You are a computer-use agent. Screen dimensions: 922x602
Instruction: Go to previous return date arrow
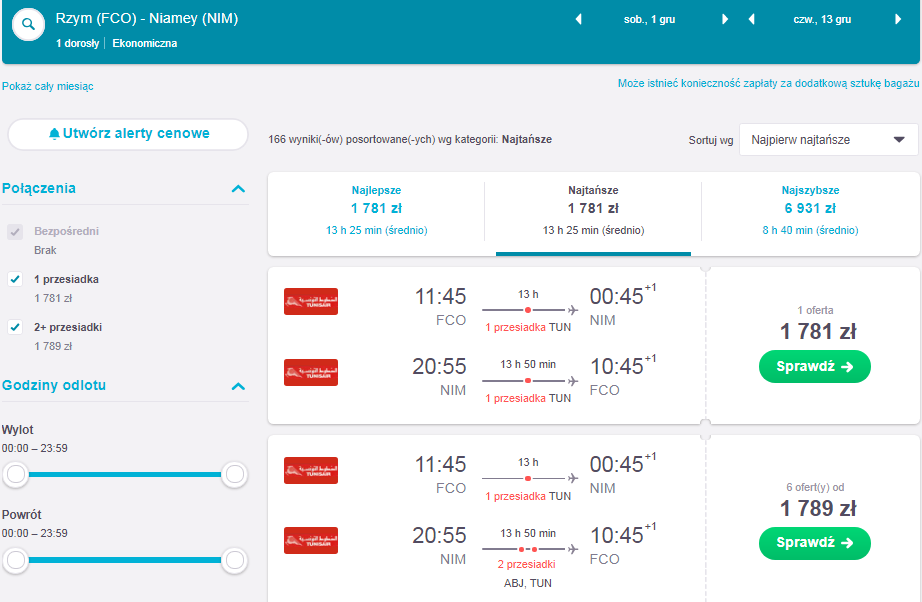click(751, 19)
